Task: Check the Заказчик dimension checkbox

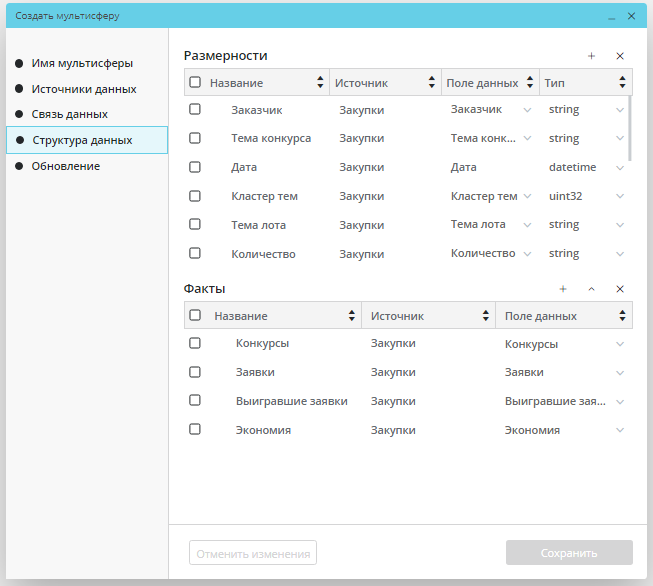Action: click(x=195, y=109)
